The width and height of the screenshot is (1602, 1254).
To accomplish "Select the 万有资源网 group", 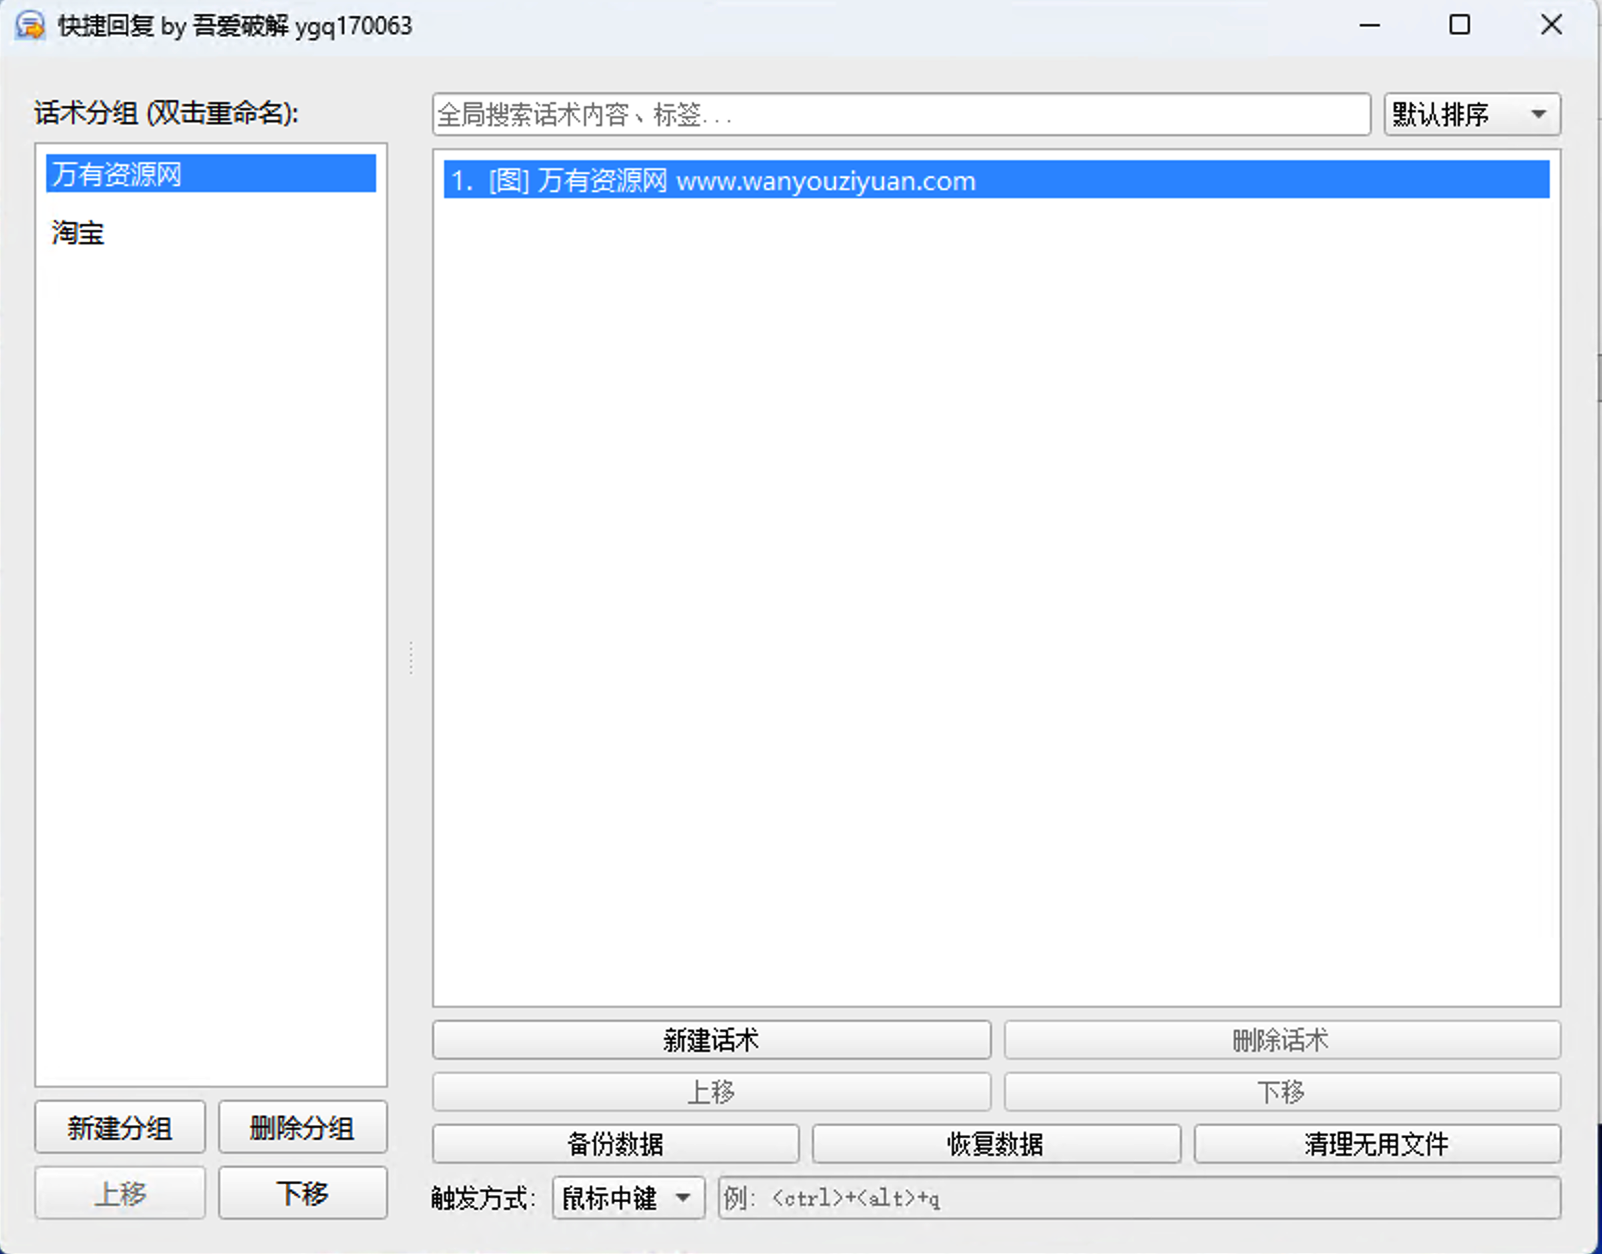I will pos(210,174).
